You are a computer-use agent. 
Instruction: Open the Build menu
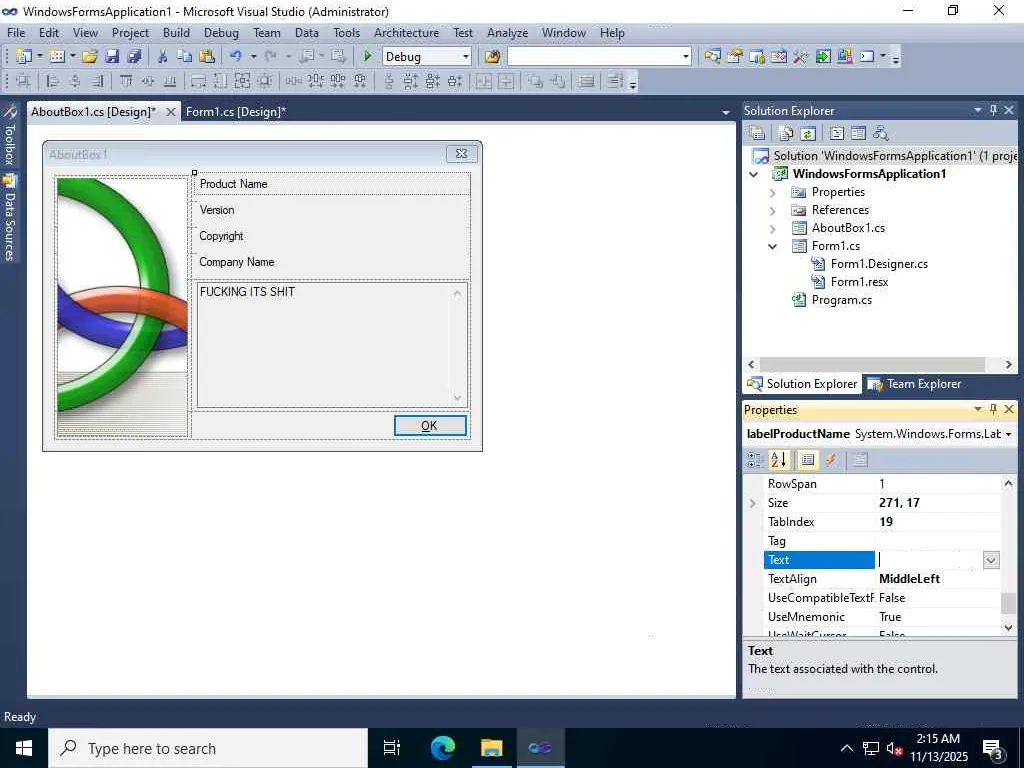pyautogui.click(x=176, y=33)
